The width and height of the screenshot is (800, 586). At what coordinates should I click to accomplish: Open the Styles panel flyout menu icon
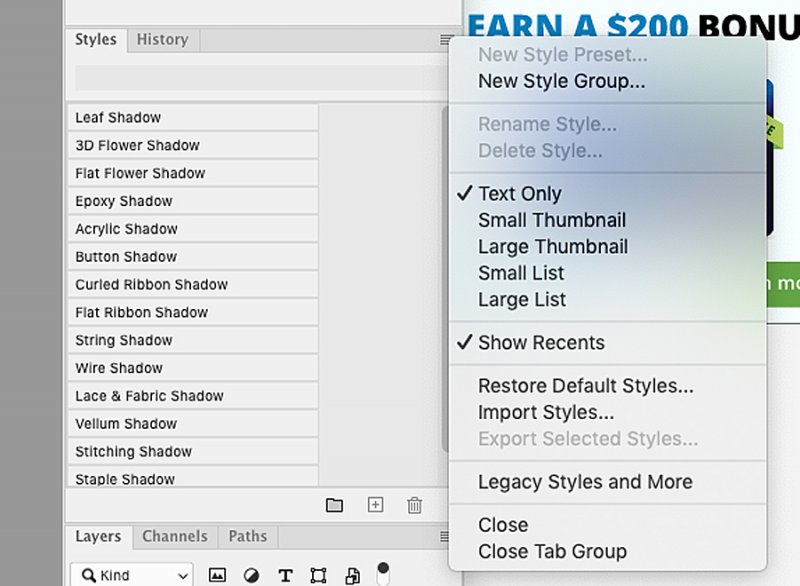[x=446, y=40]
